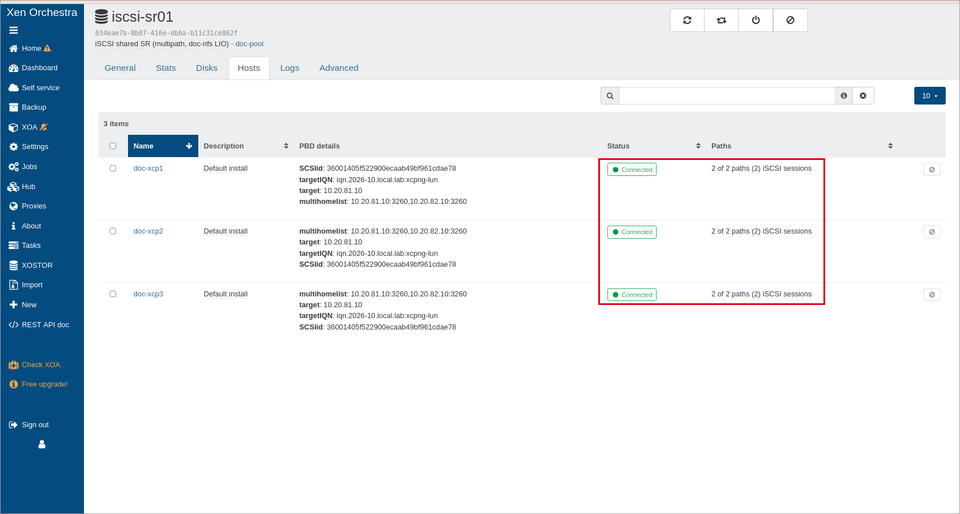Viewport: 960px width, 514px height.
Task: Sort by the Paths column
Action: pyautogui.click(x=801, y=146)
